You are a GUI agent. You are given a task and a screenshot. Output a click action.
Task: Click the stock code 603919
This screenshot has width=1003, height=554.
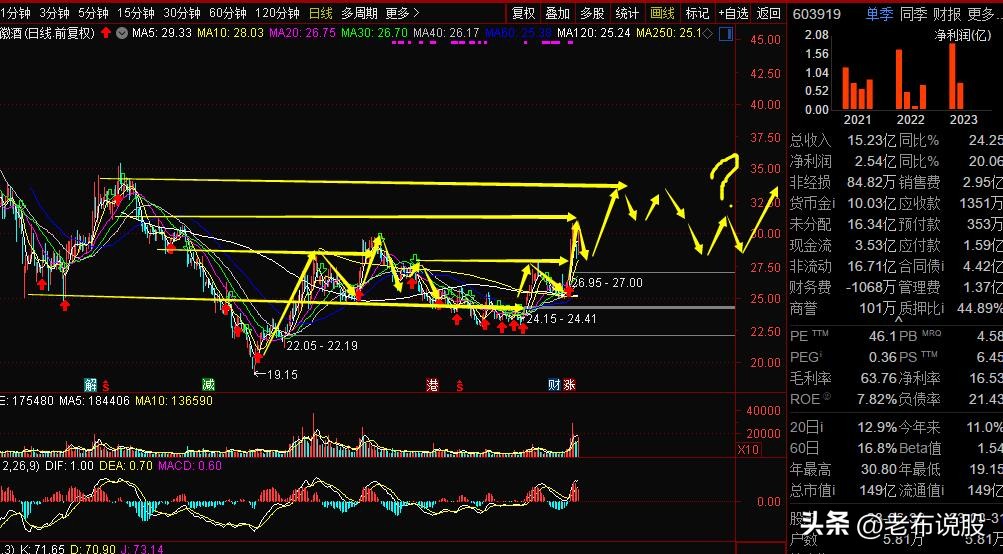pos(817,13)
